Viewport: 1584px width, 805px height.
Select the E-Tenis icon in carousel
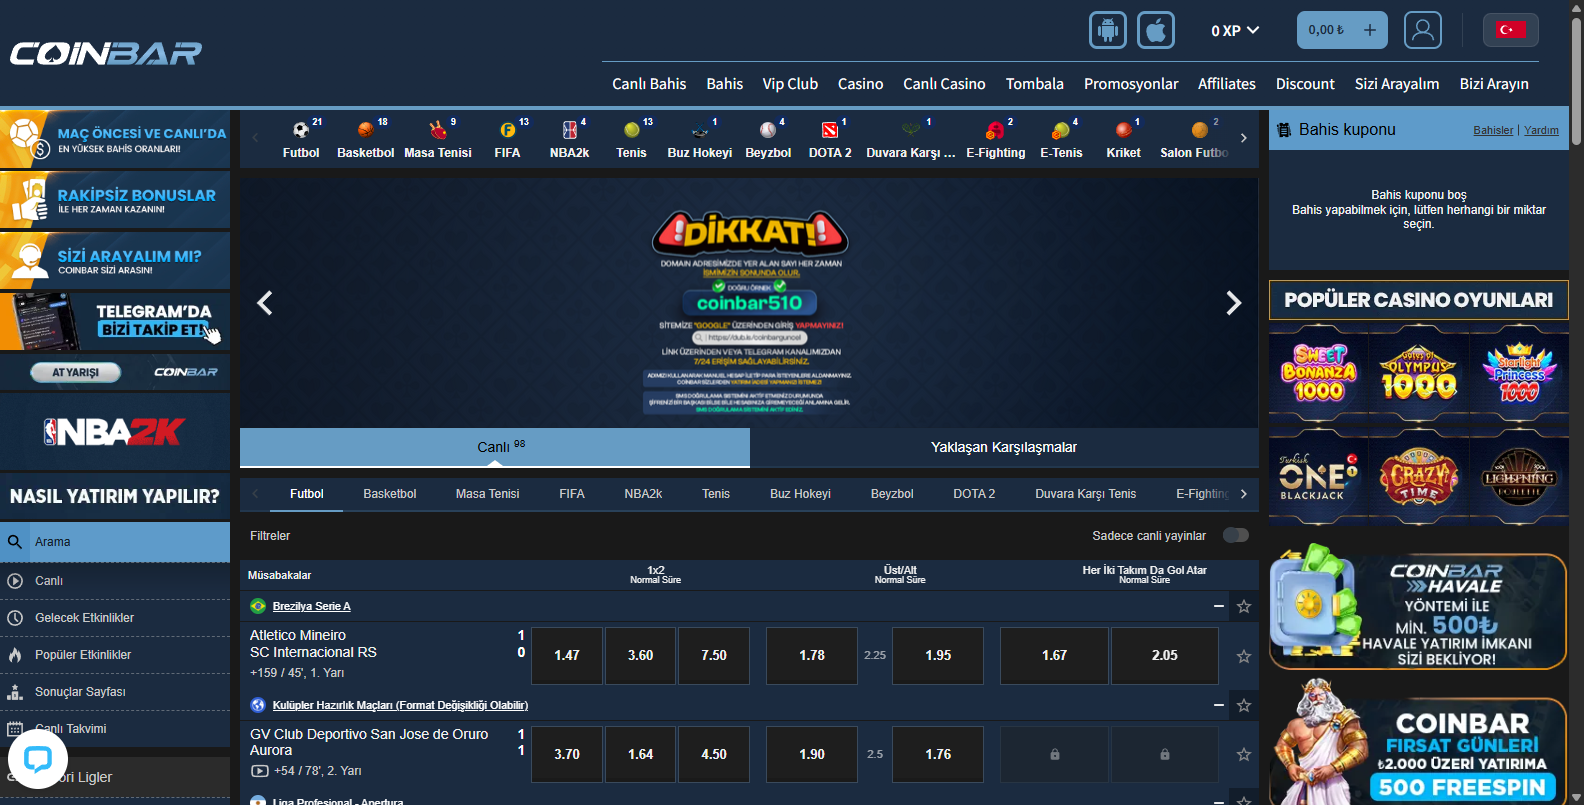pos(1061,130)
